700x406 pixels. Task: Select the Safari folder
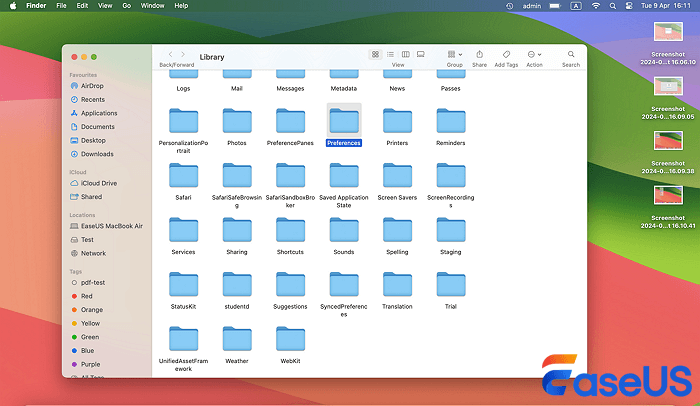183,176
